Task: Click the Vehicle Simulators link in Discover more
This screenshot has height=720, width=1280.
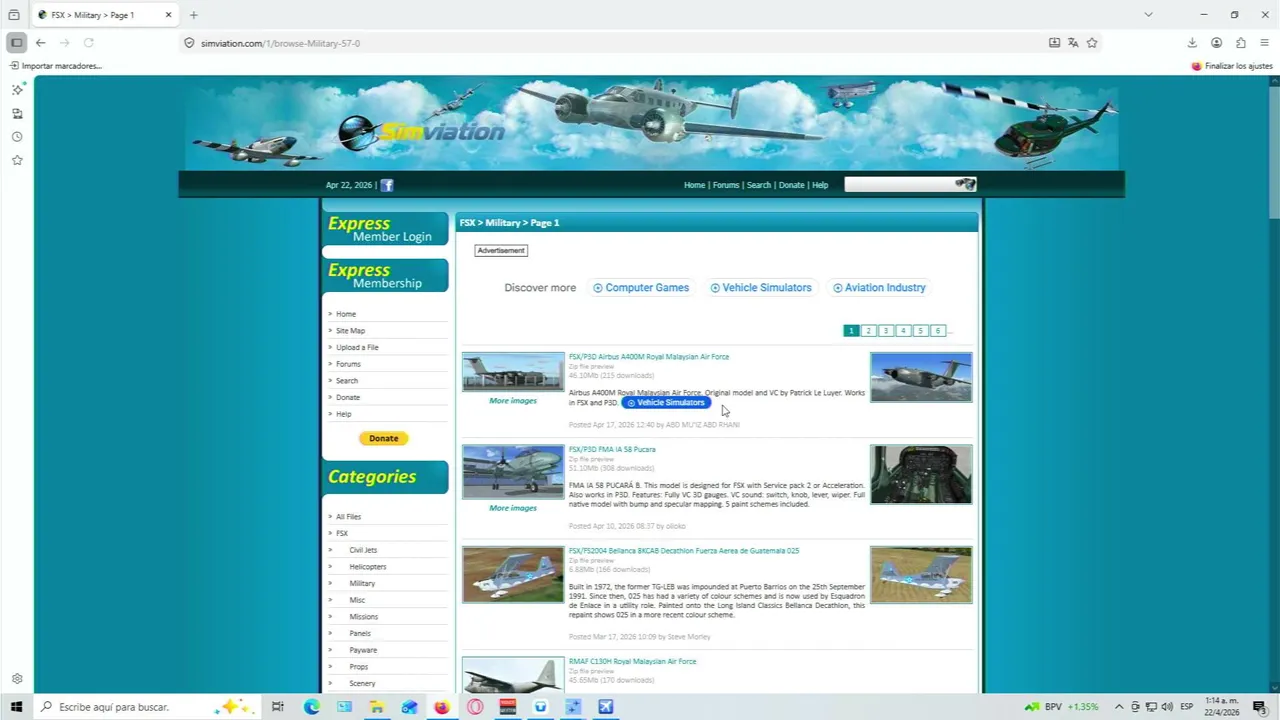Action: 761,288
